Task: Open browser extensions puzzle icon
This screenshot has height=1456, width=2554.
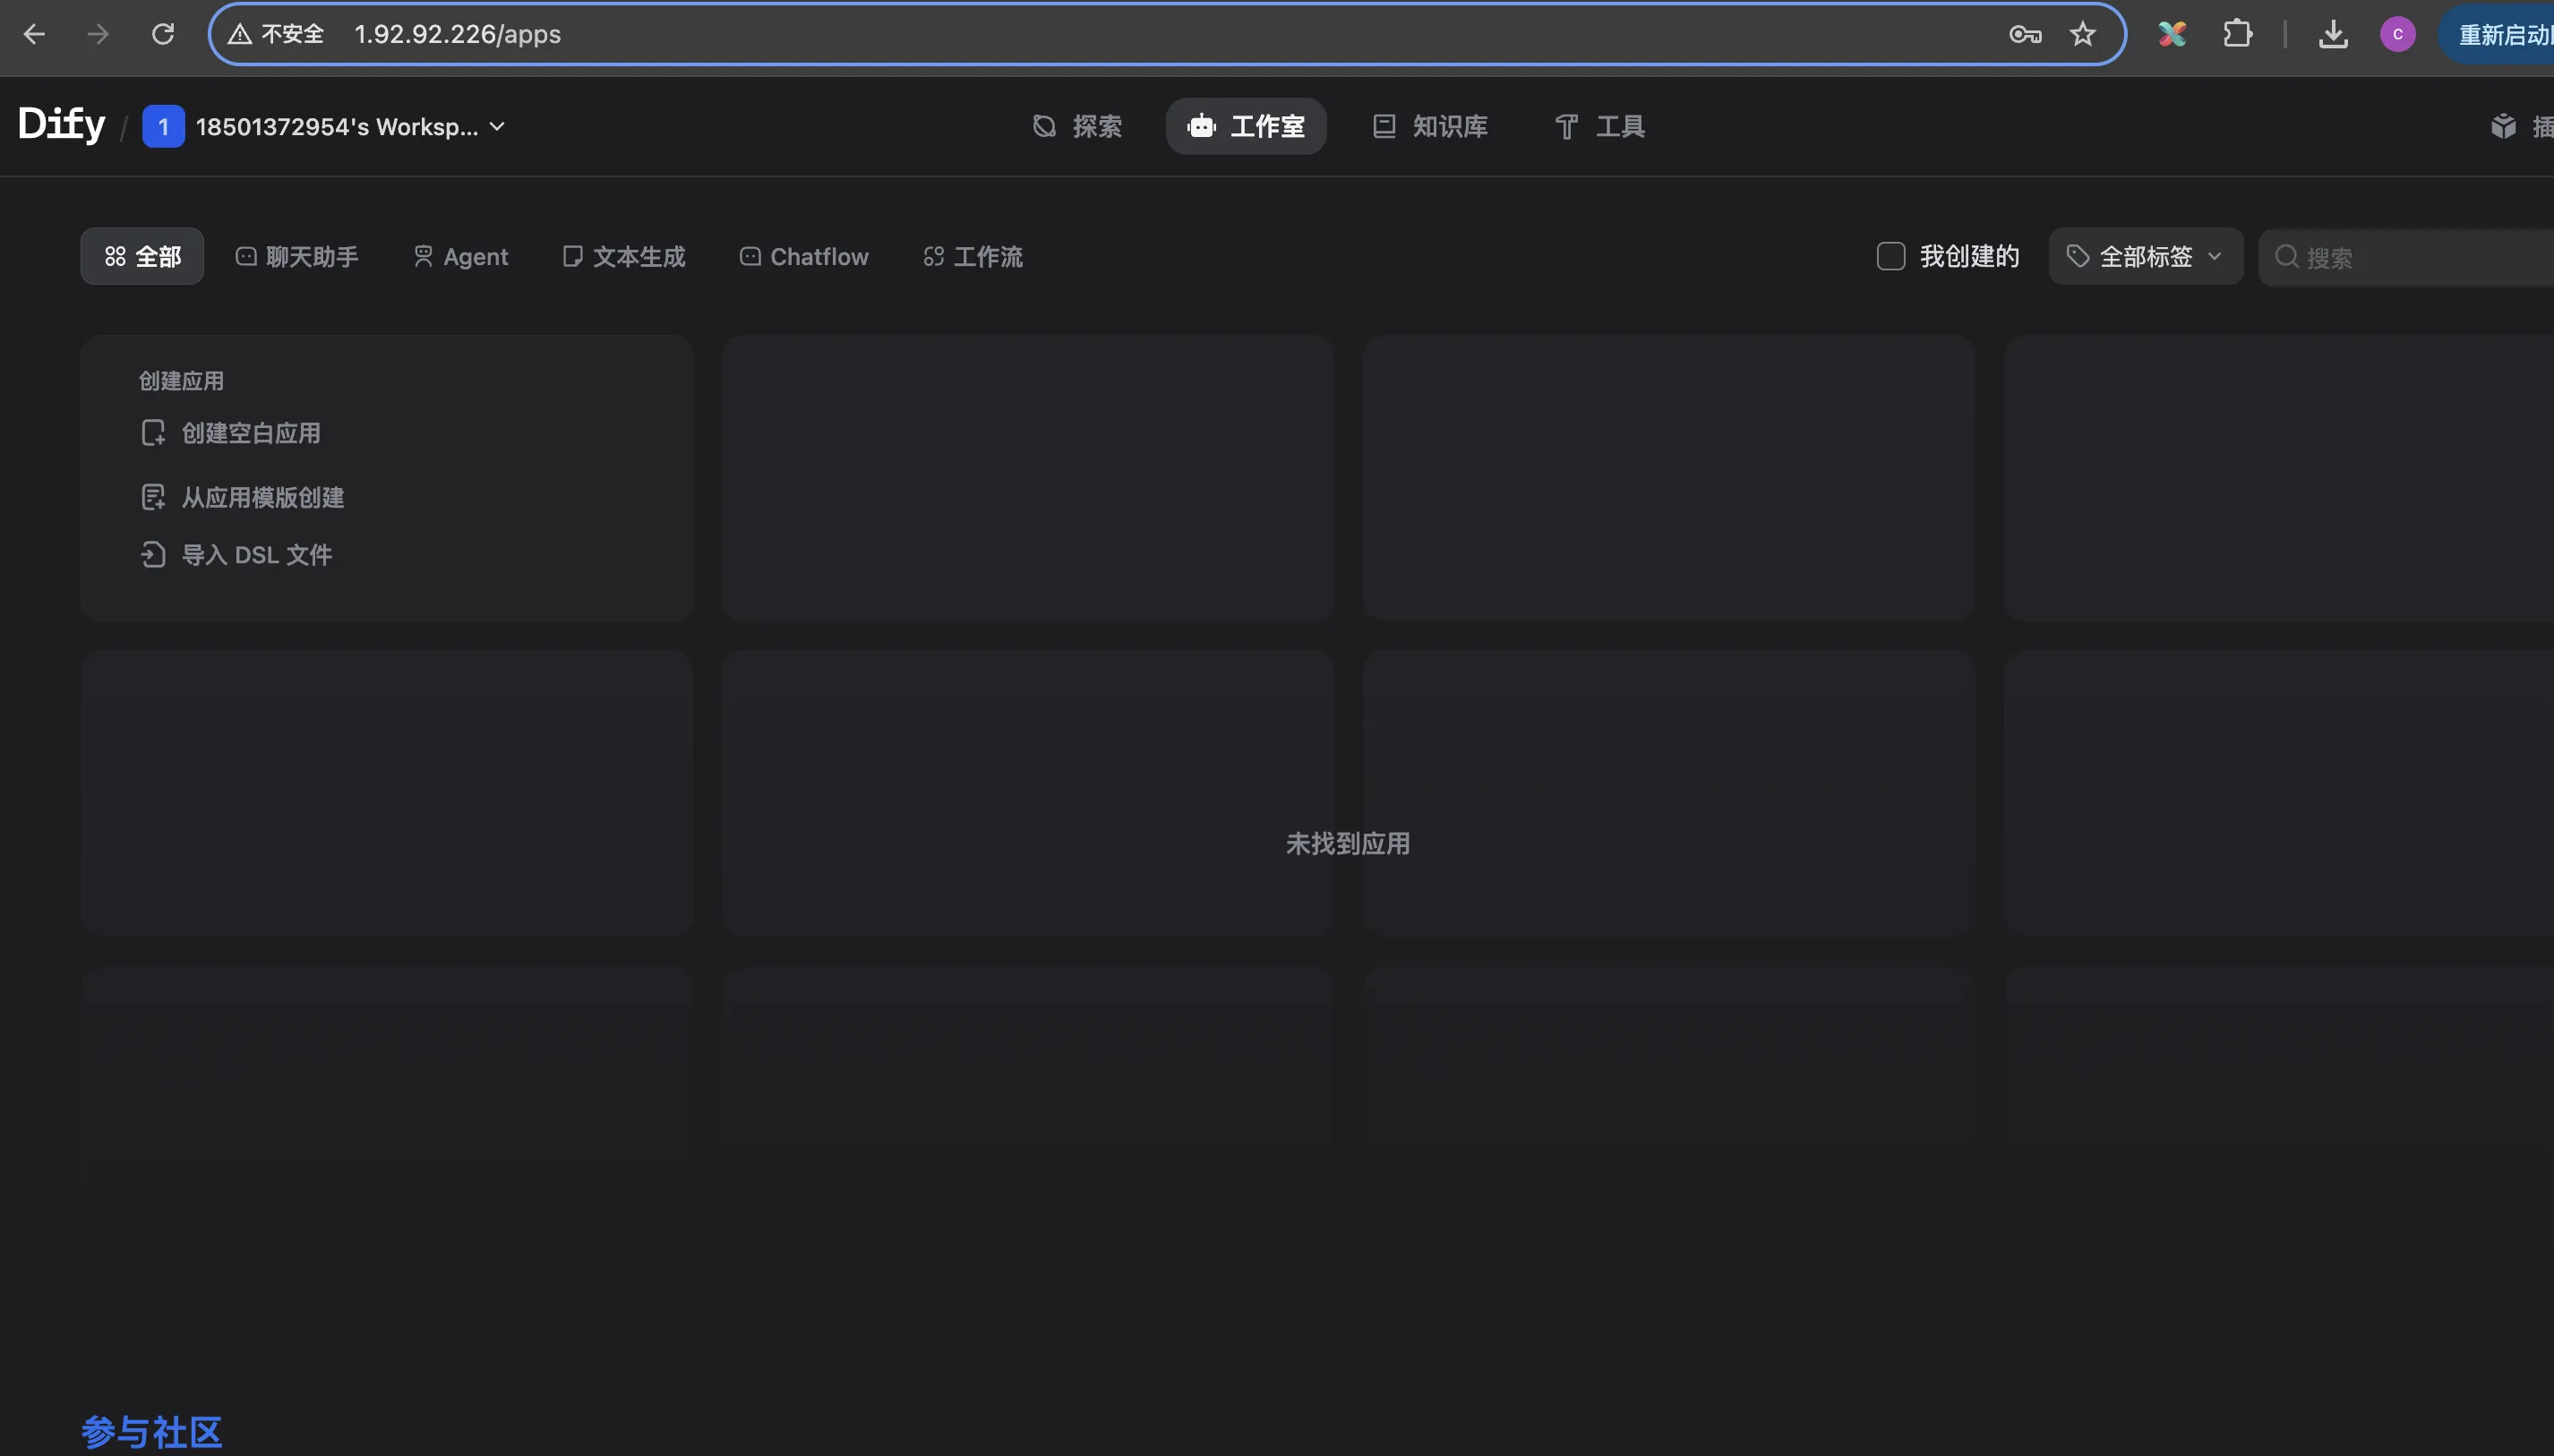Action: point(2237,34)
